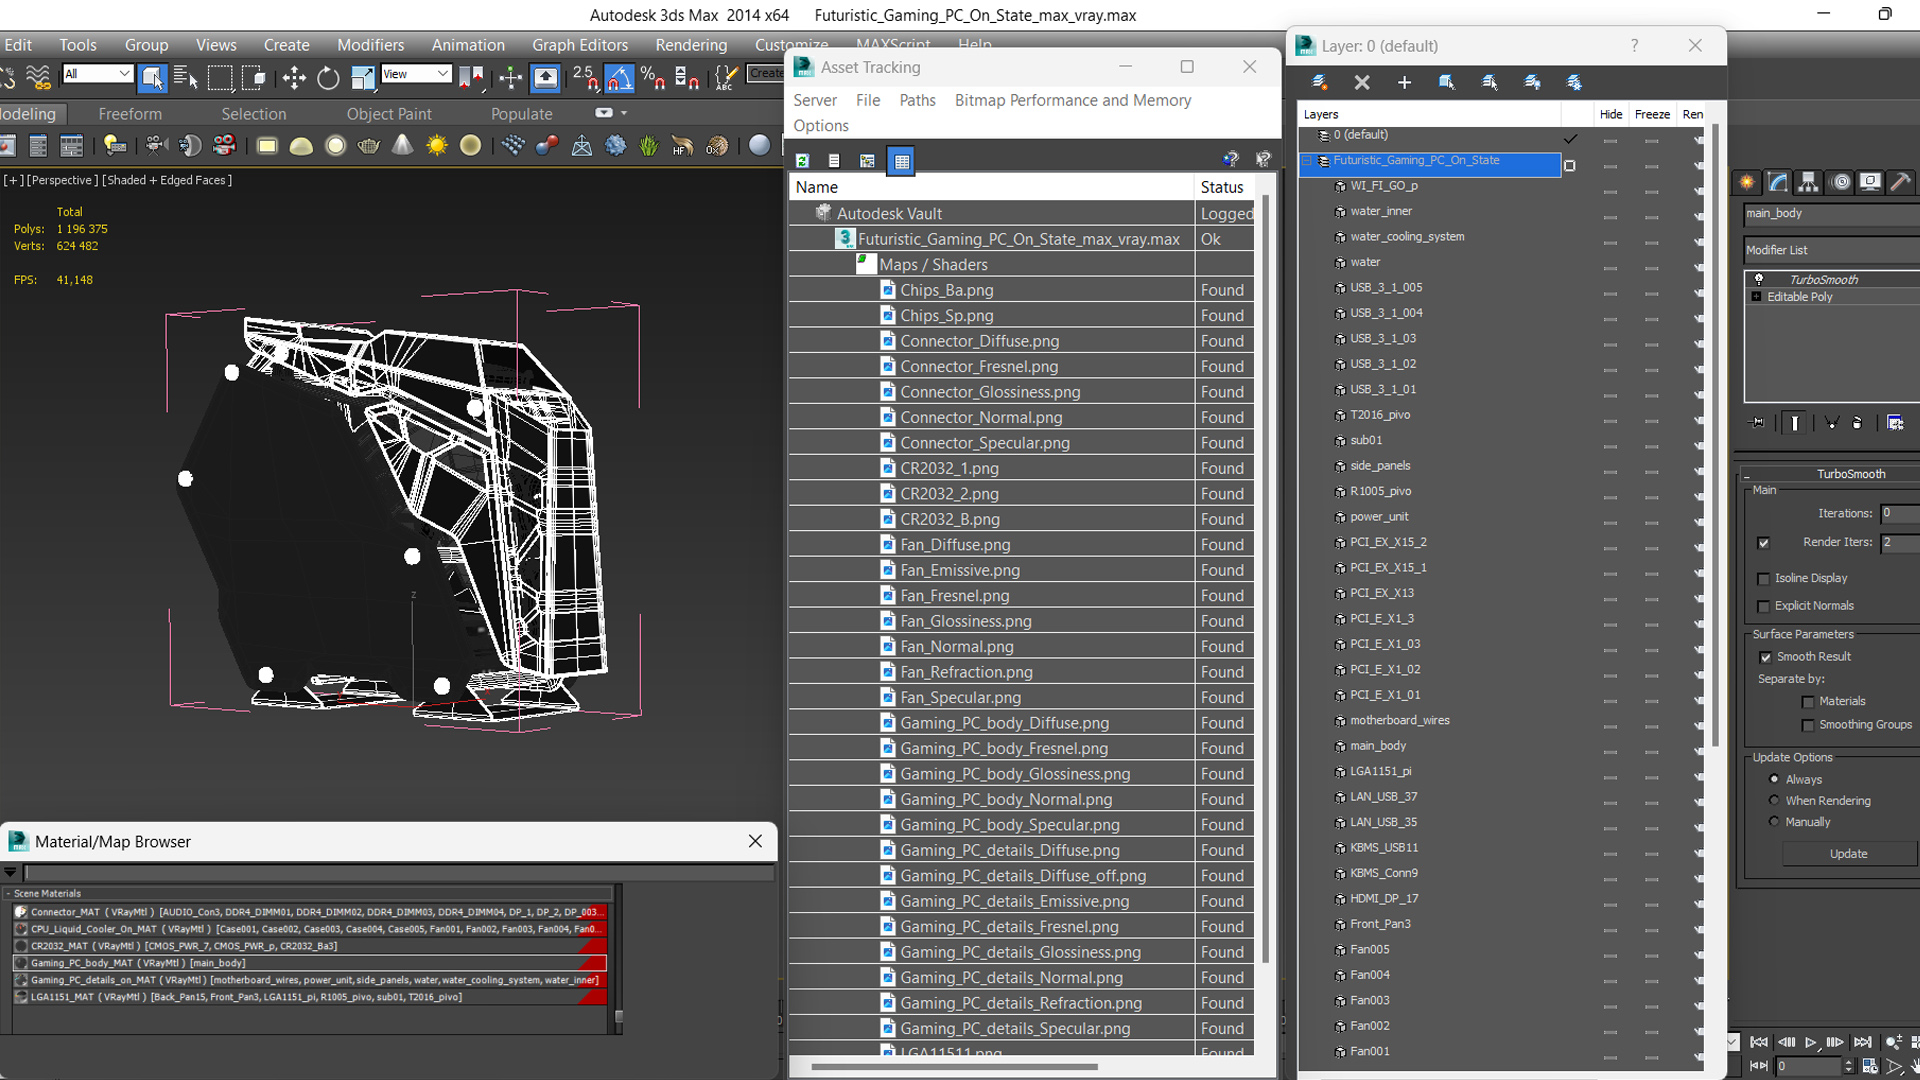Image resolution: width=1920 pixels, height=1080 pixels.
Task: Switch to the Freeform ribbon tab
Action: click(x=130, y=114)
